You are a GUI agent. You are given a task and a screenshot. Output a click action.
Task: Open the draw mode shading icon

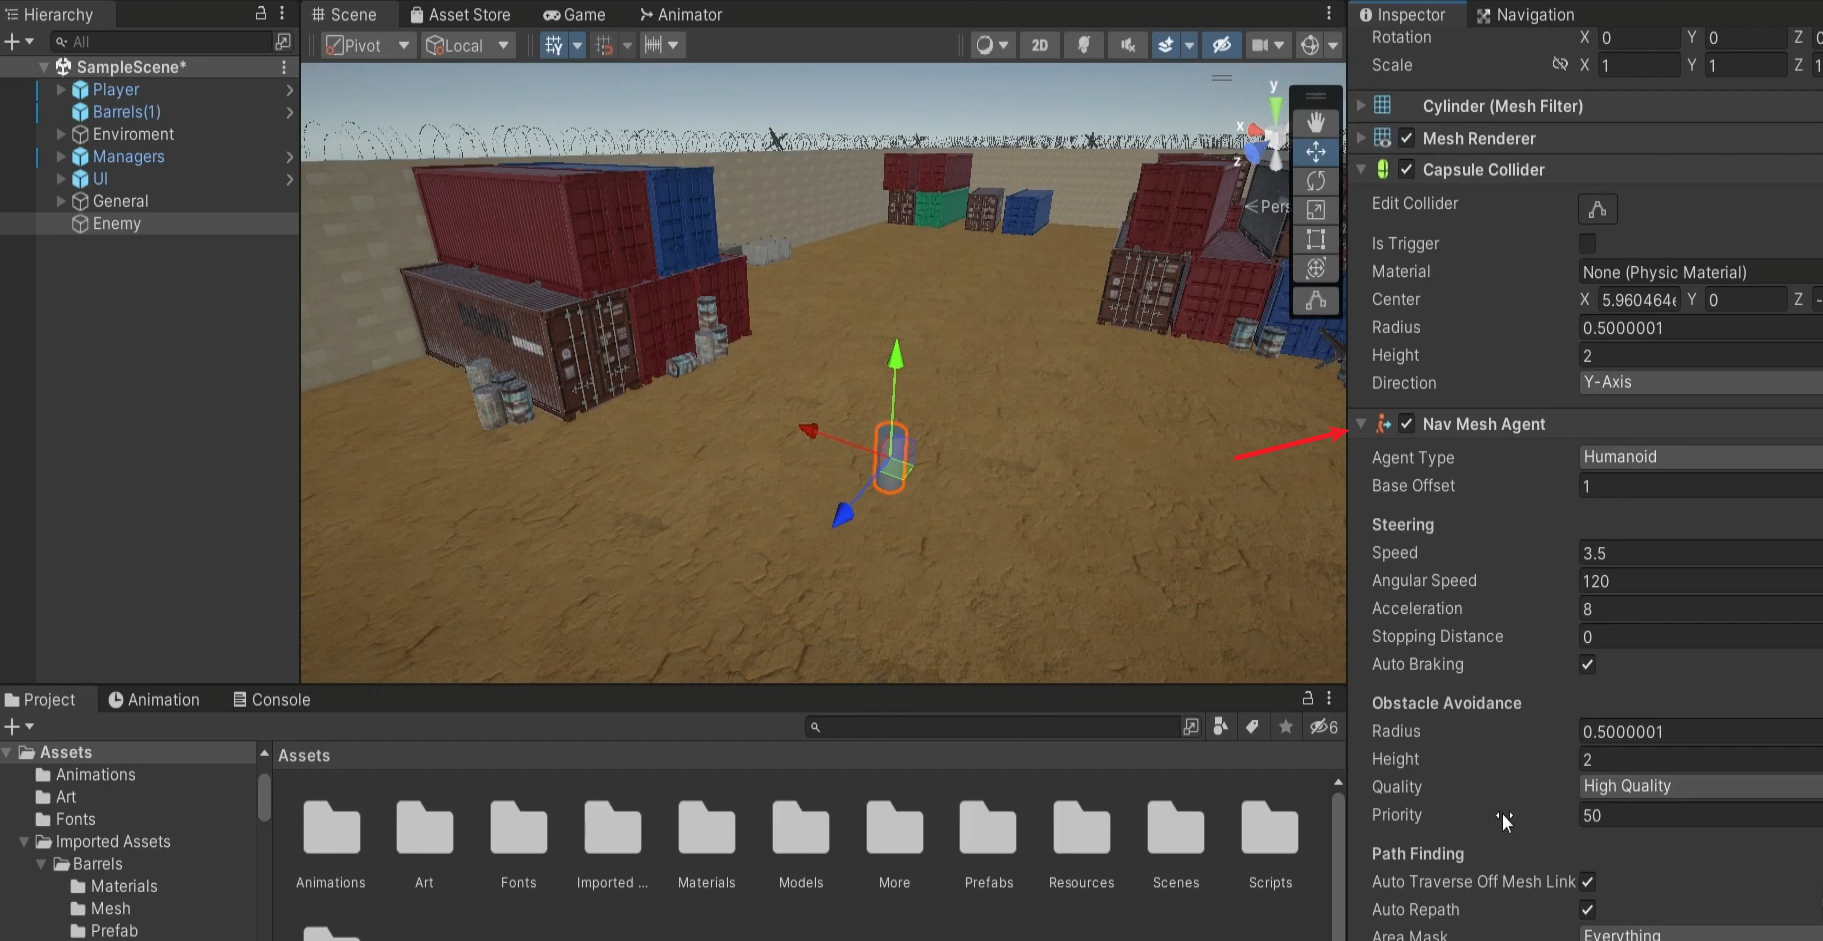[x=985, y=45]
